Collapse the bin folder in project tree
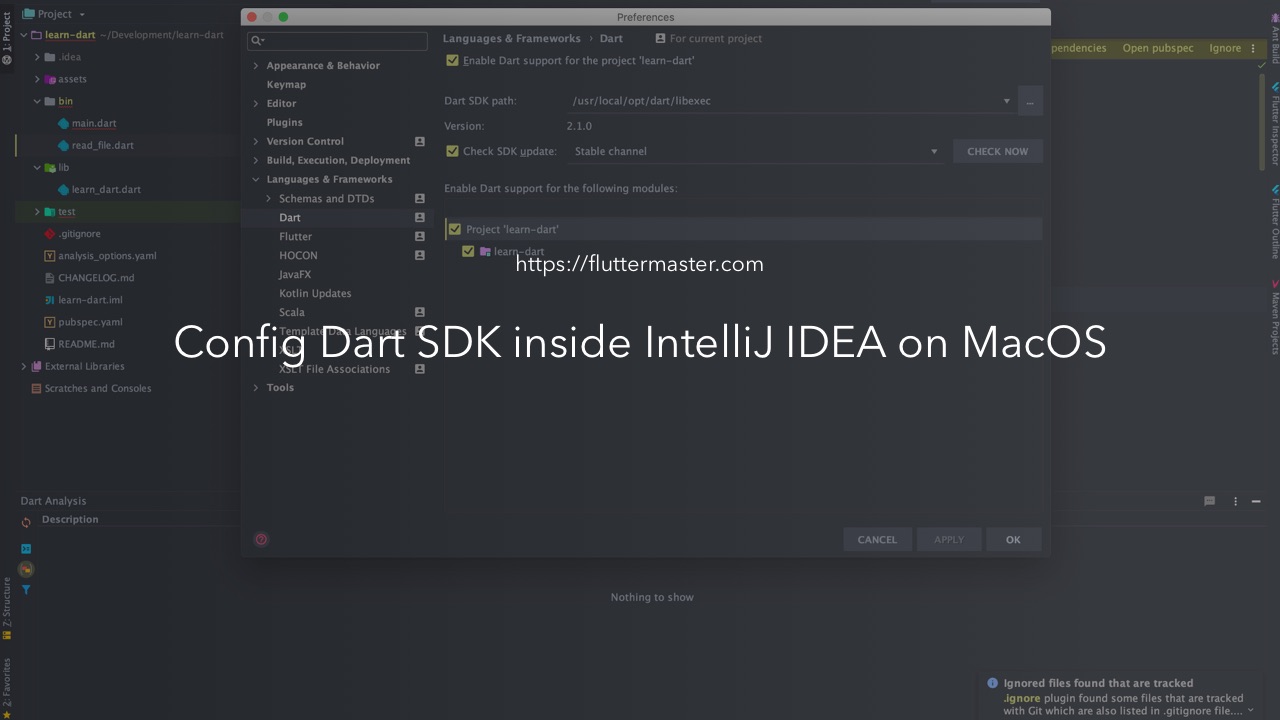 tap(37, 101)
